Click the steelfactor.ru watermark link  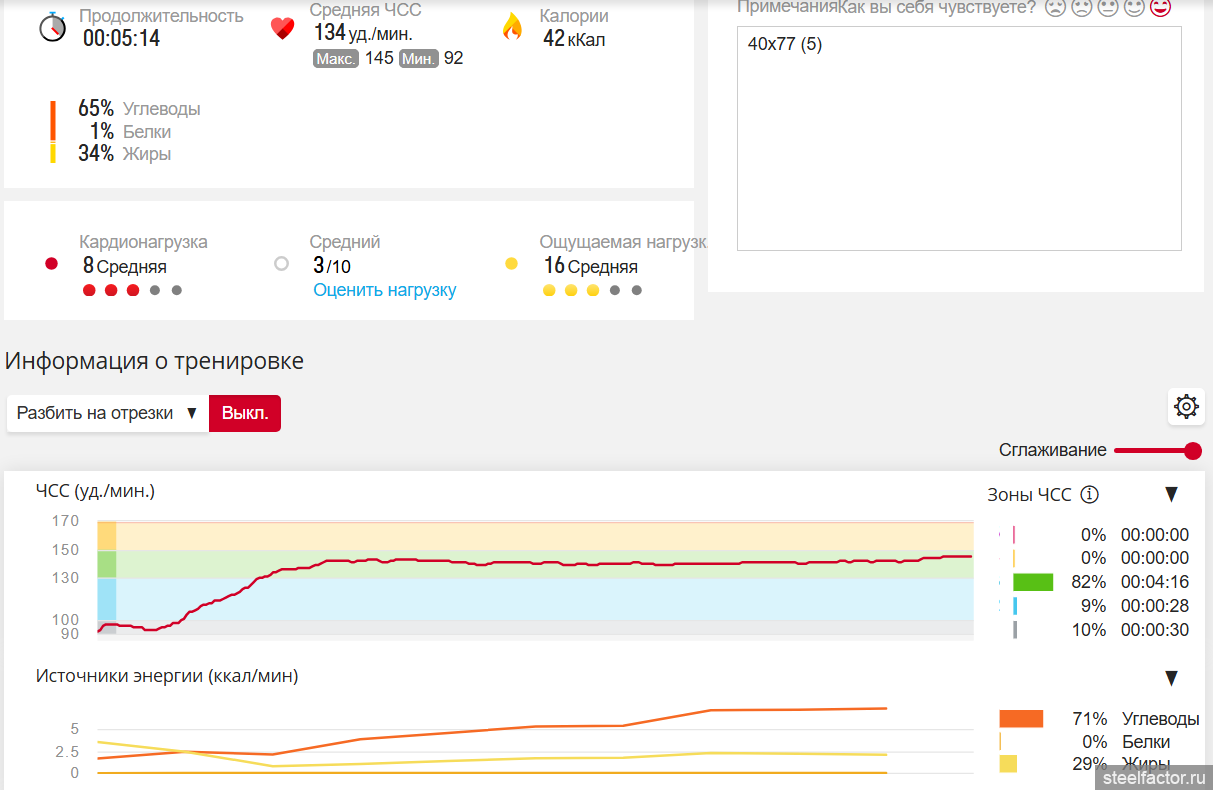point(1153,777)
